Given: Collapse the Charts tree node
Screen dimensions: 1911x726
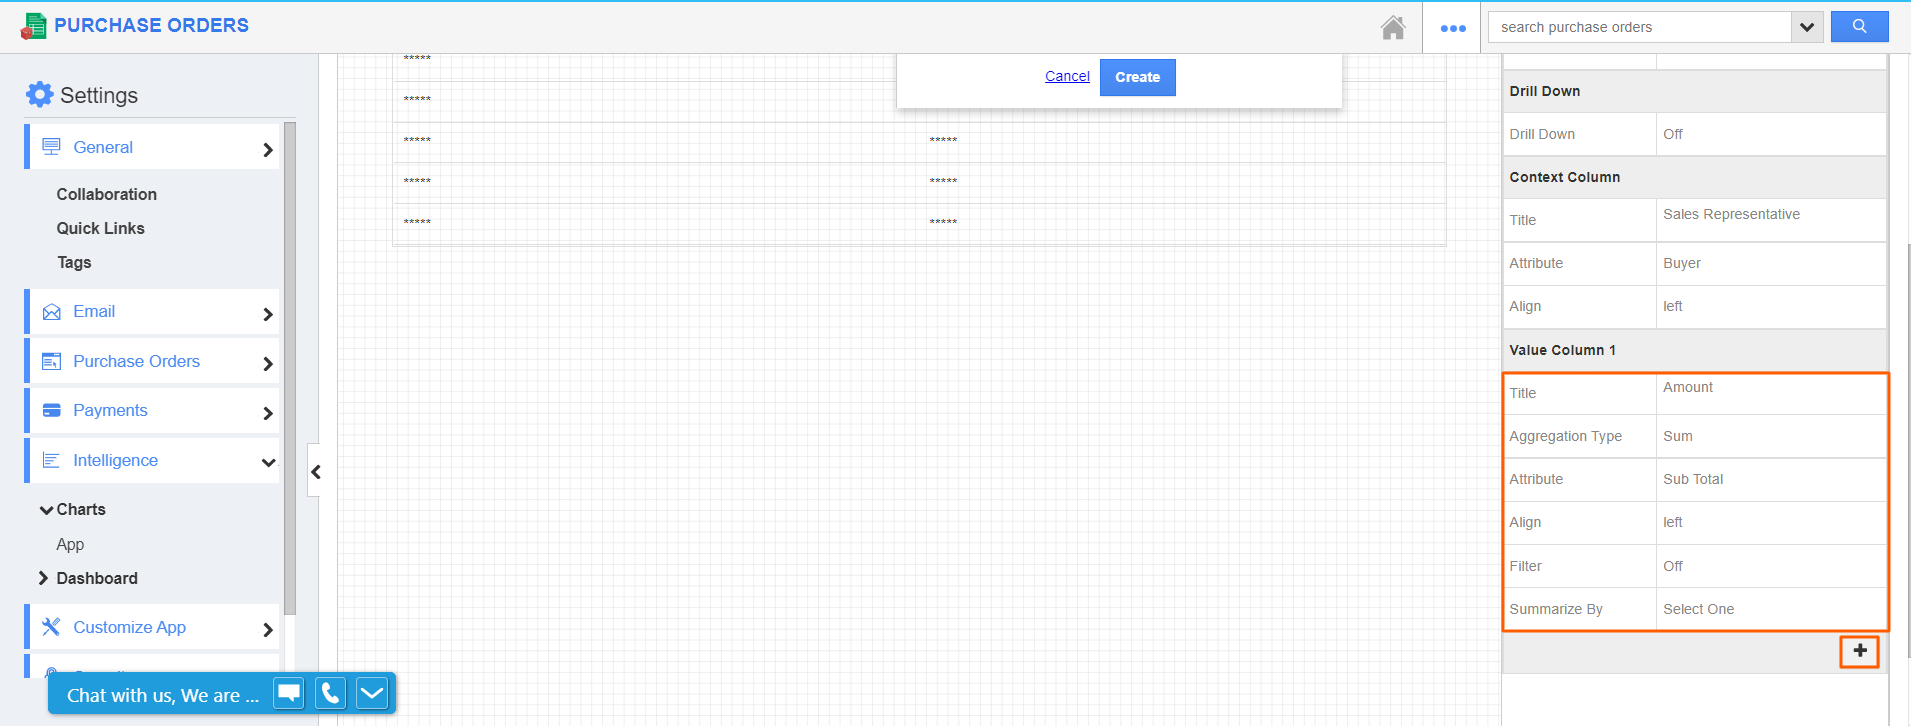Looking at the screenshot, I should click(46, 510).
